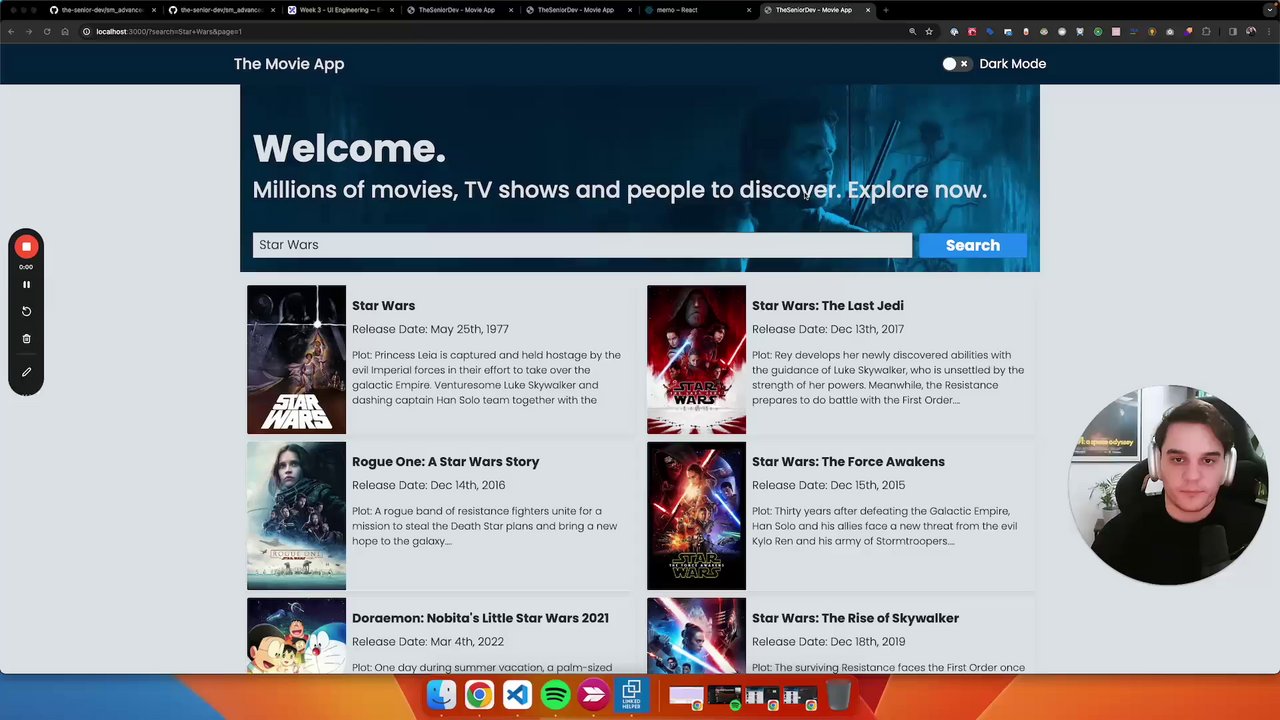
Task: Click 'Release Date: Dec 18th, 2019' text
Action: 828,642
